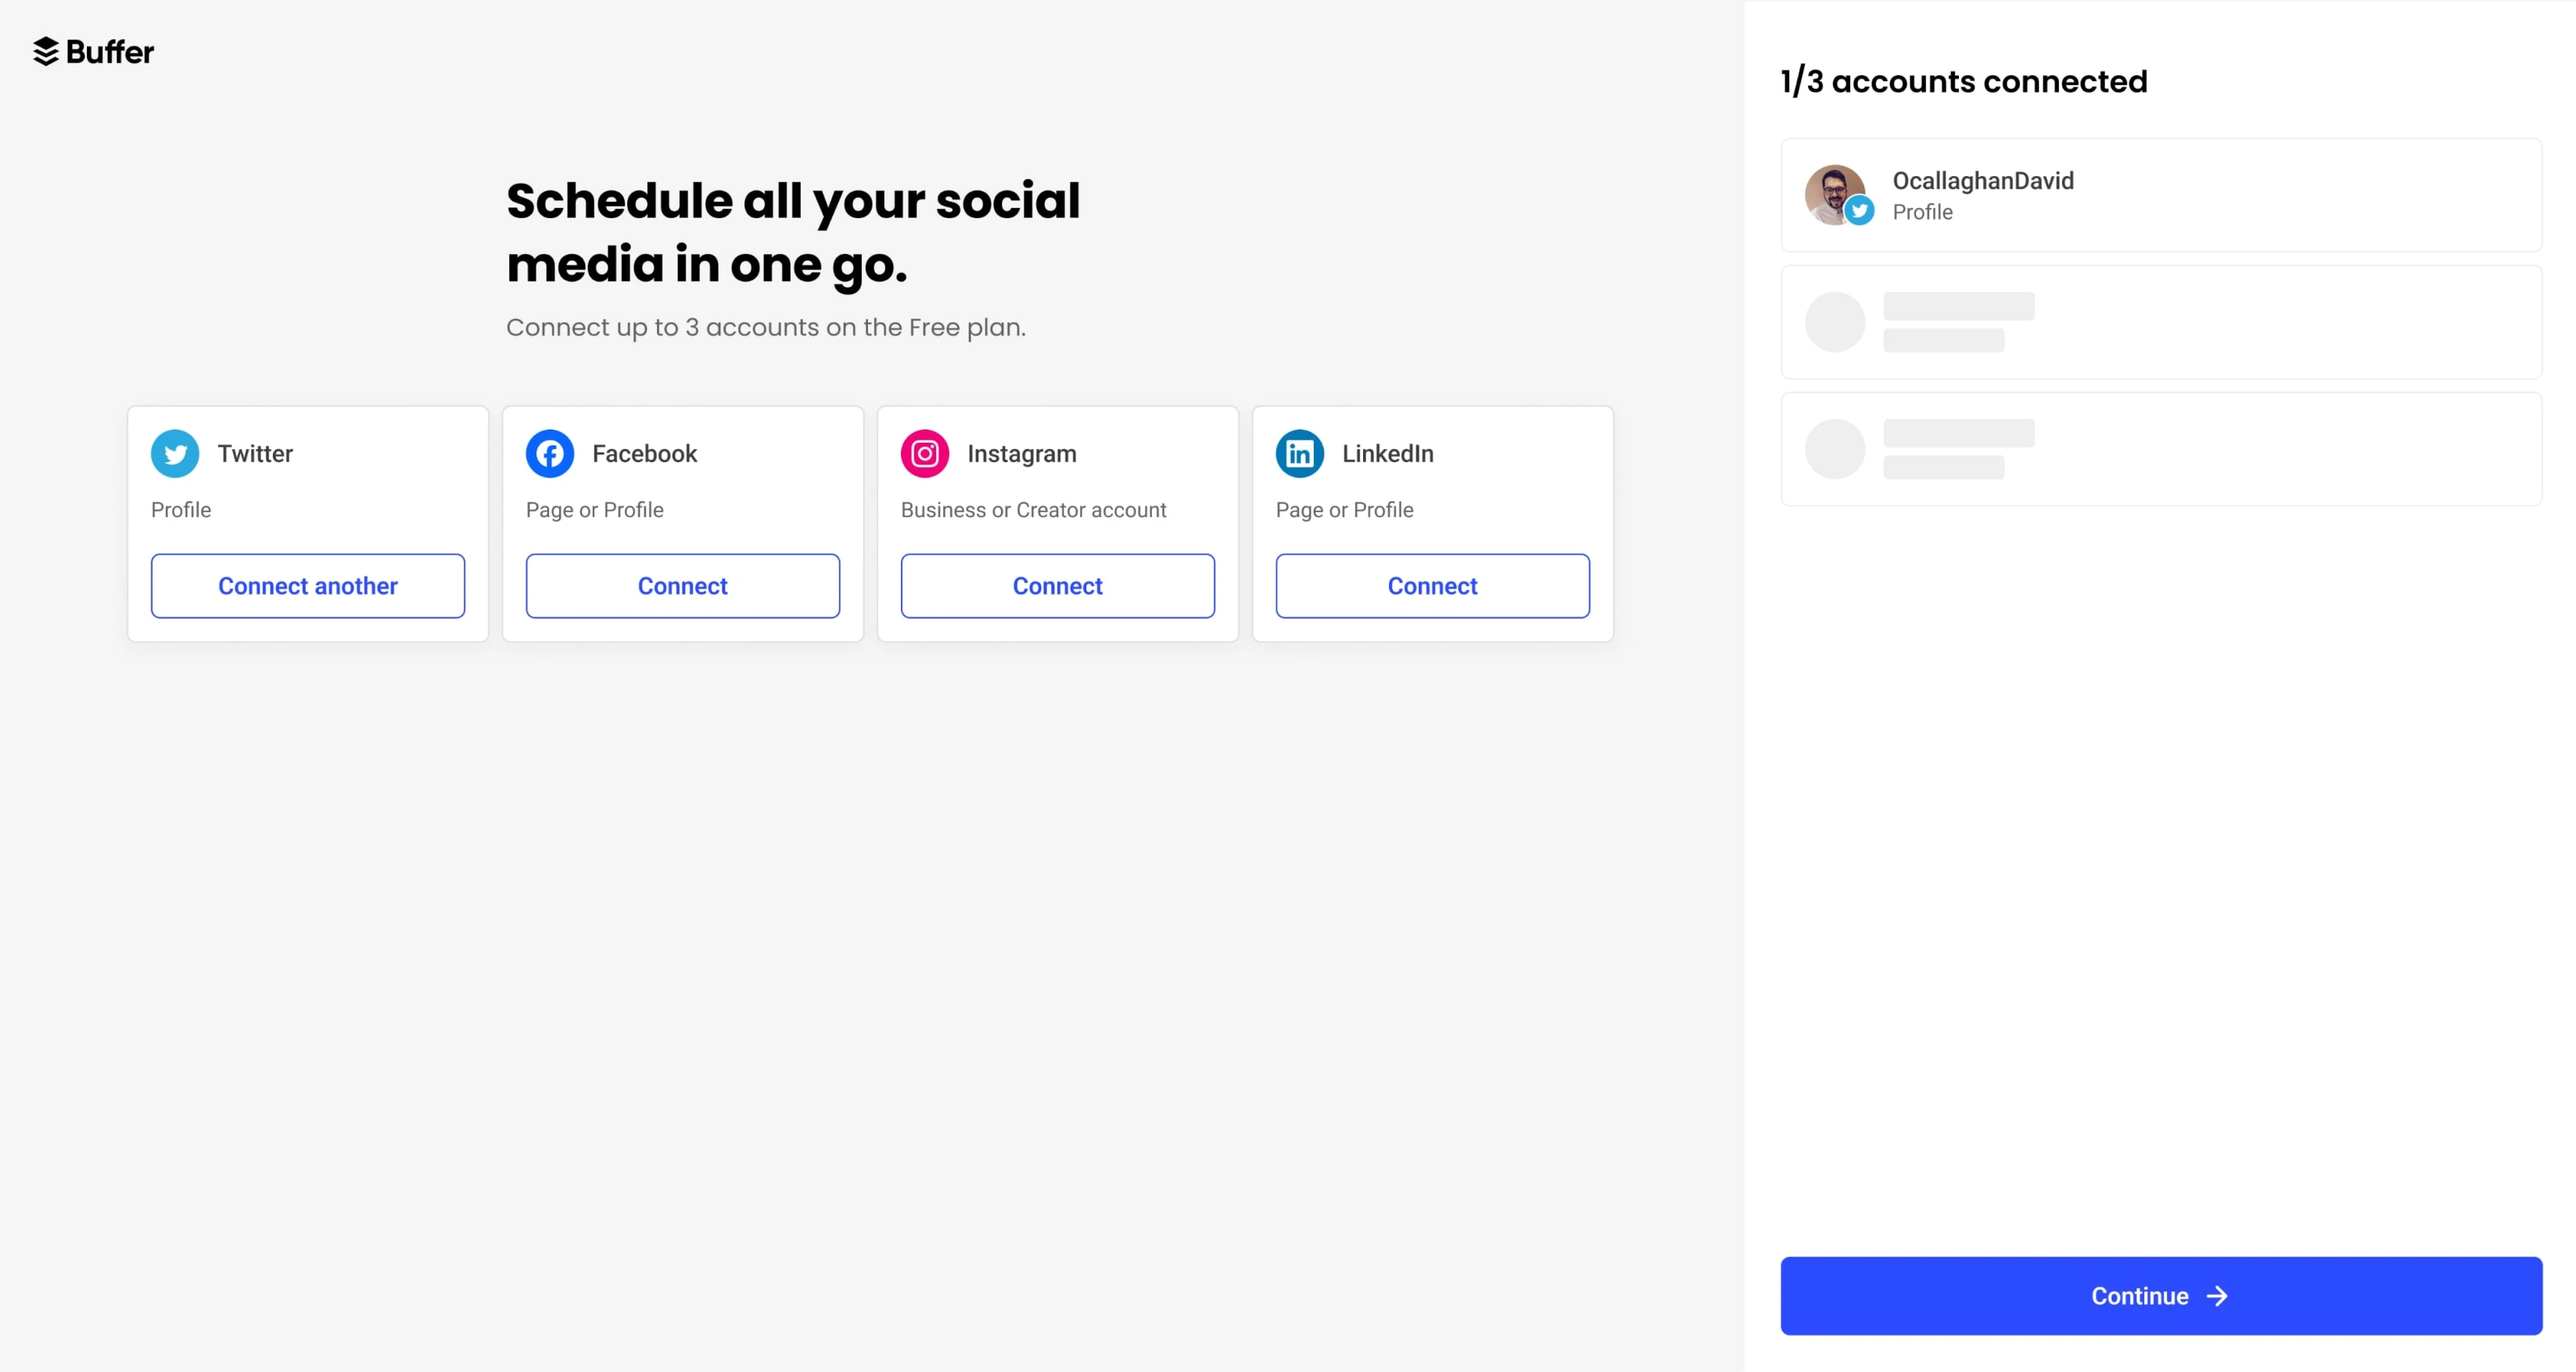This screenshot has width=2576, height=1372.
Task: Click the second empty account placeholder slot
Action: tap(2161, 322)
